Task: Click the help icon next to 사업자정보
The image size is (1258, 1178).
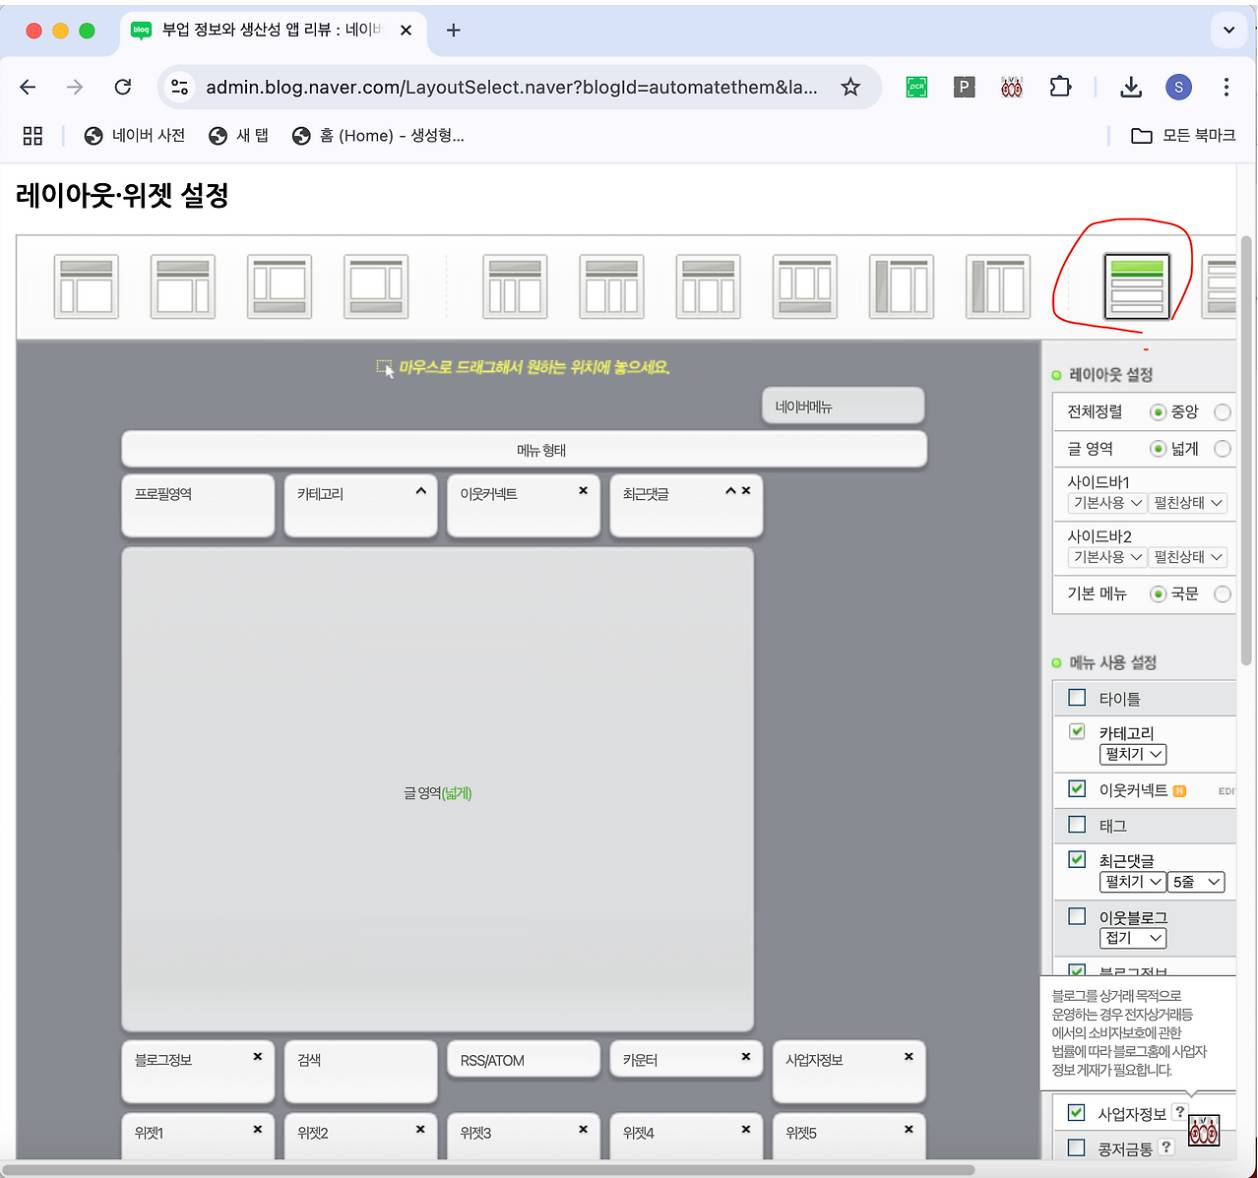Action: tap(1180, 1112)
